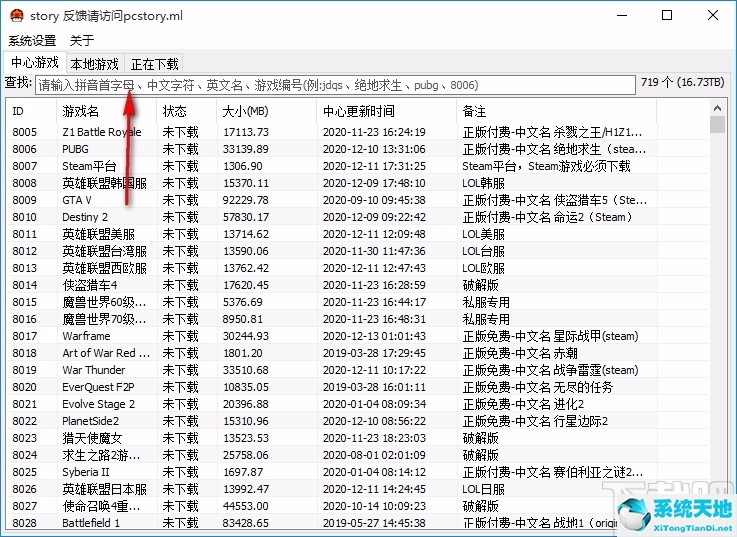Click remark 正版免费-中文名 赤潮
Screen dimensions: 737x537
click(x=520, y=353)
